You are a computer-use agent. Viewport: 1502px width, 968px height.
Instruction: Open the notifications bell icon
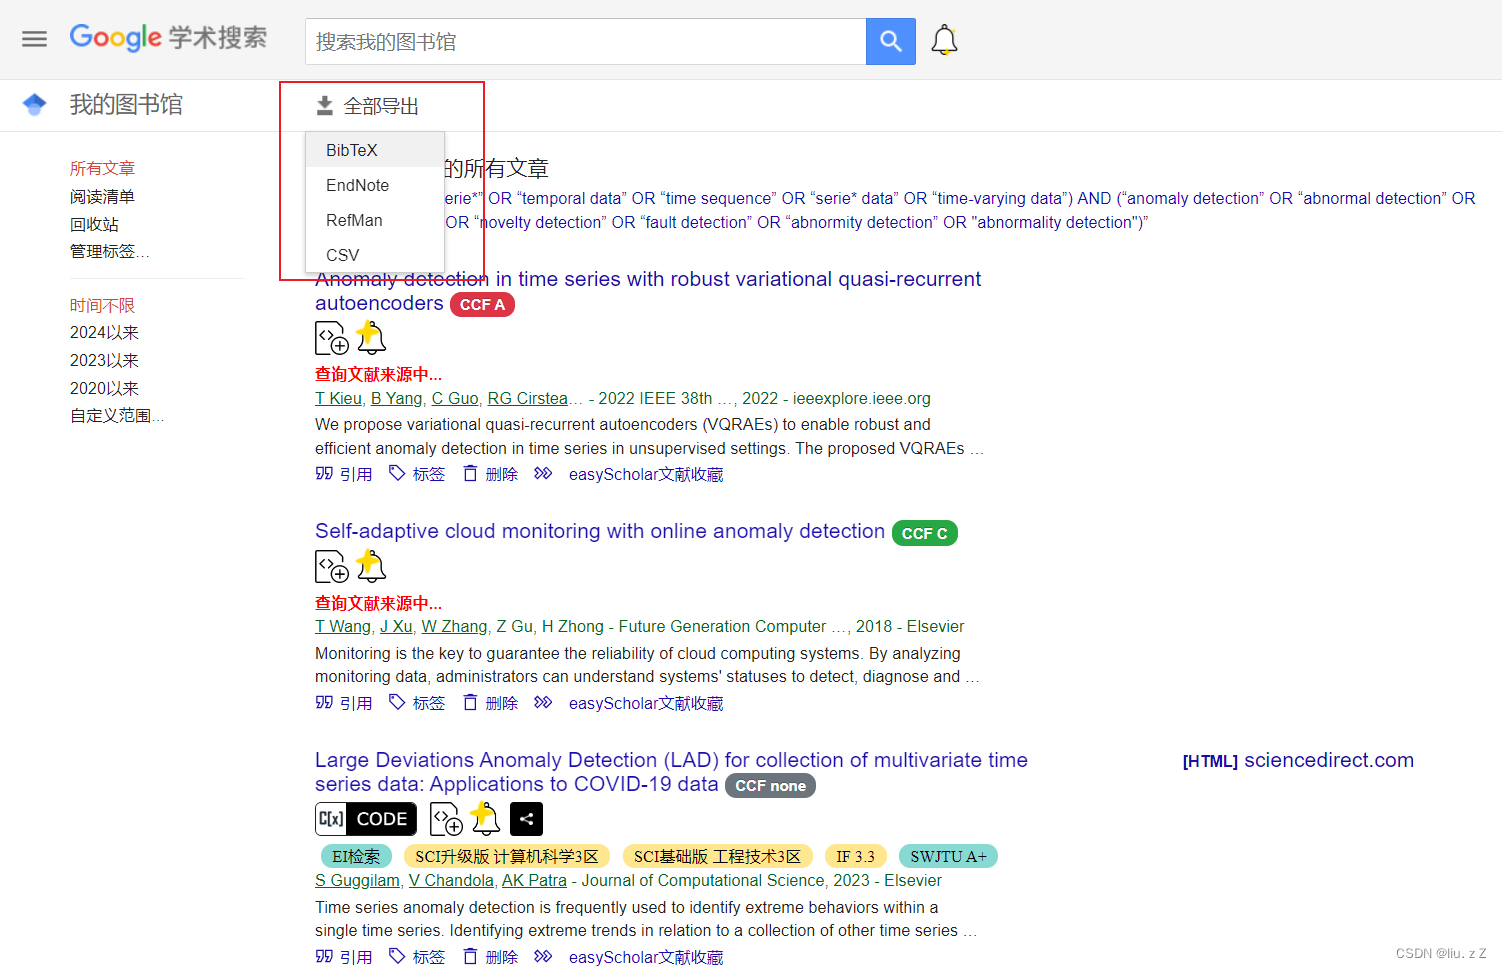pyautogui.click(x=944, y=40)
